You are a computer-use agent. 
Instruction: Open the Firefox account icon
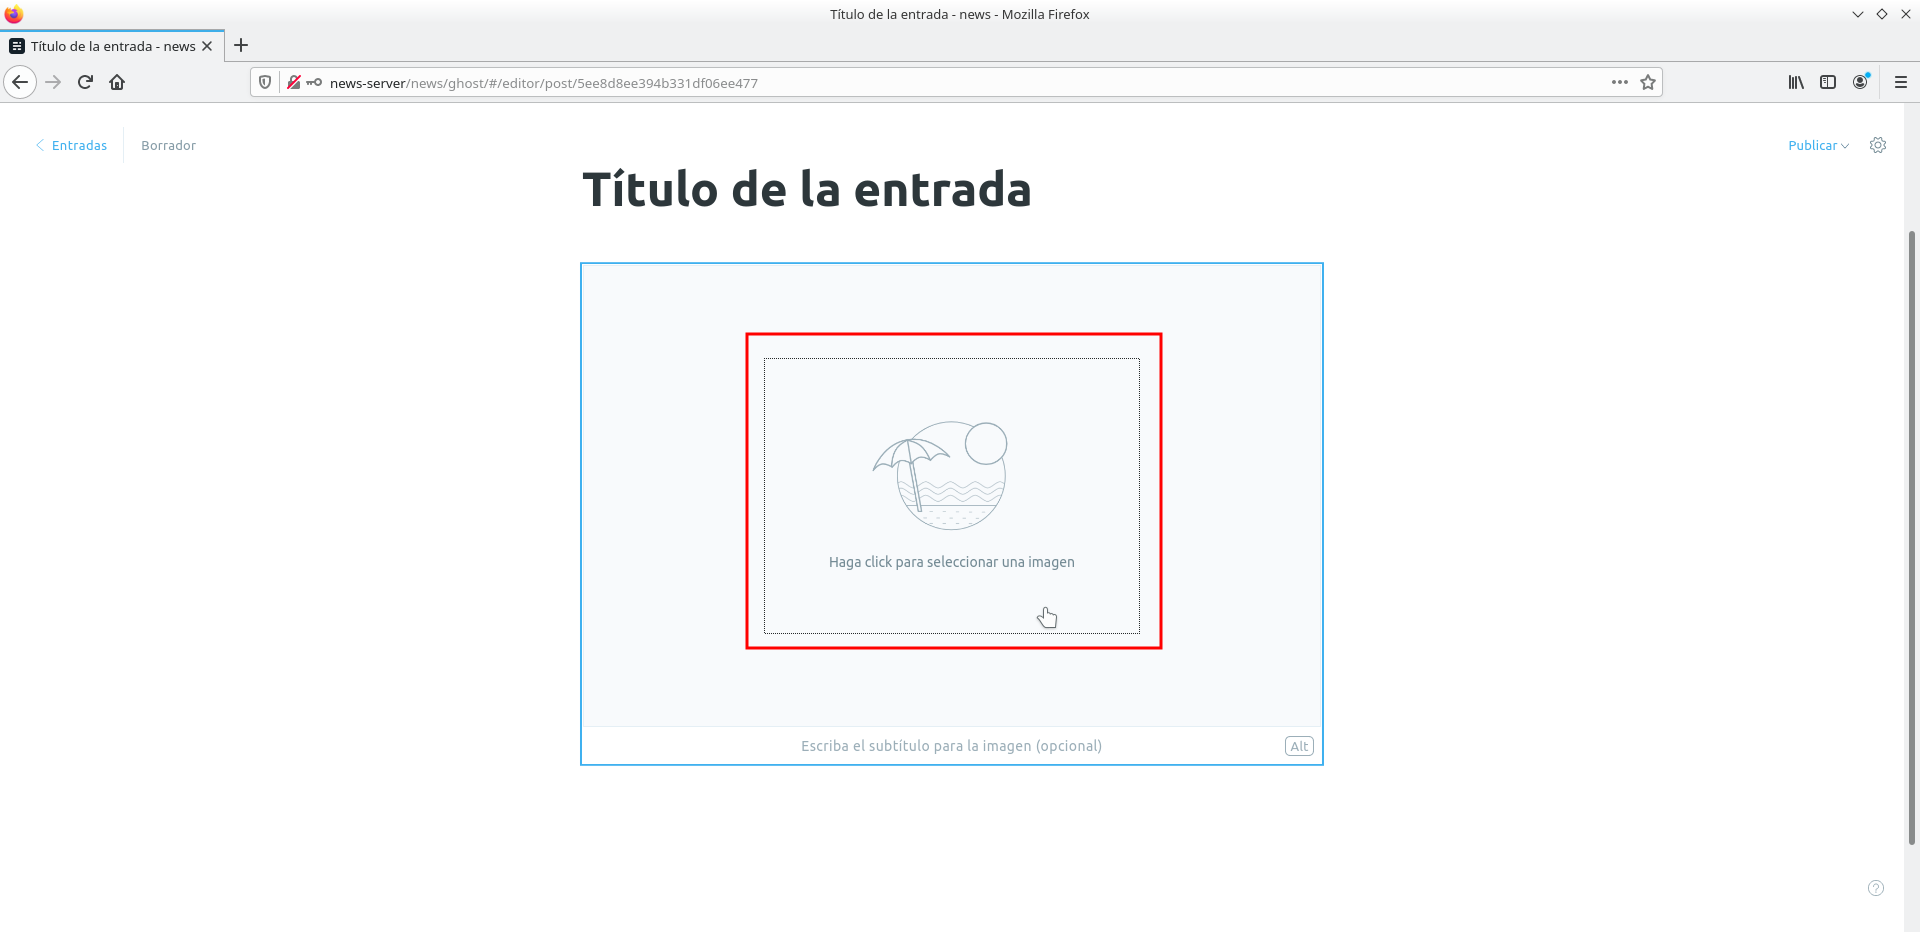1860,82
